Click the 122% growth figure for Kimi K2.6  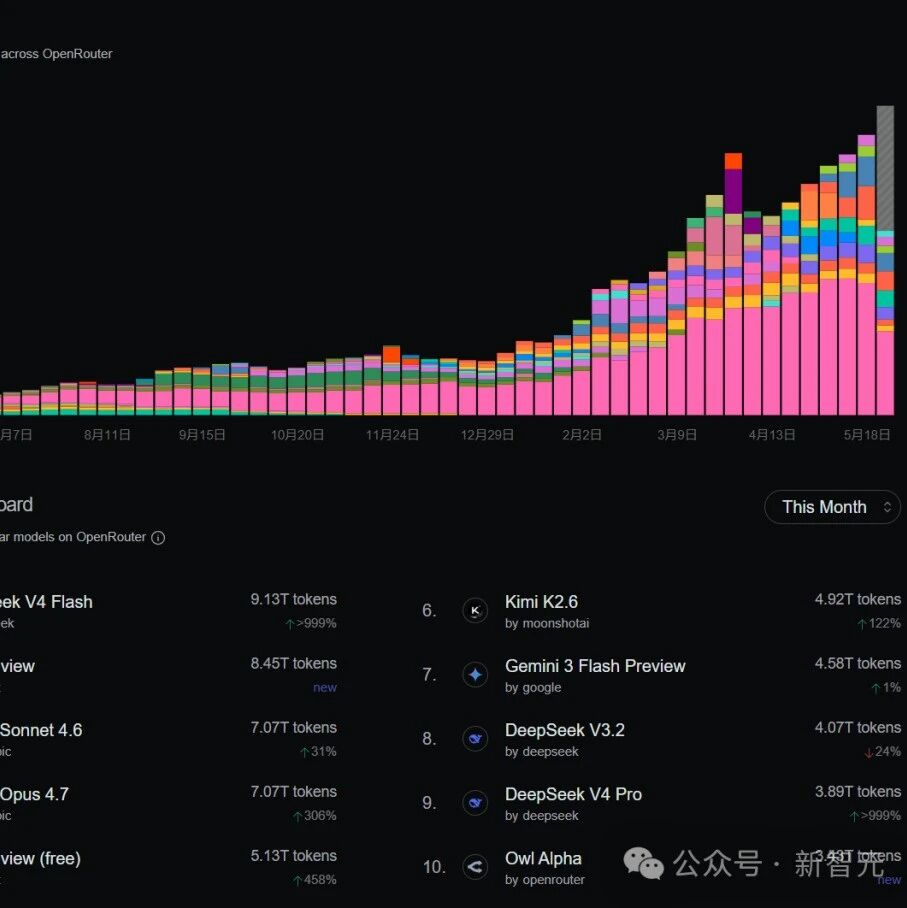click(x=879, y=624)
